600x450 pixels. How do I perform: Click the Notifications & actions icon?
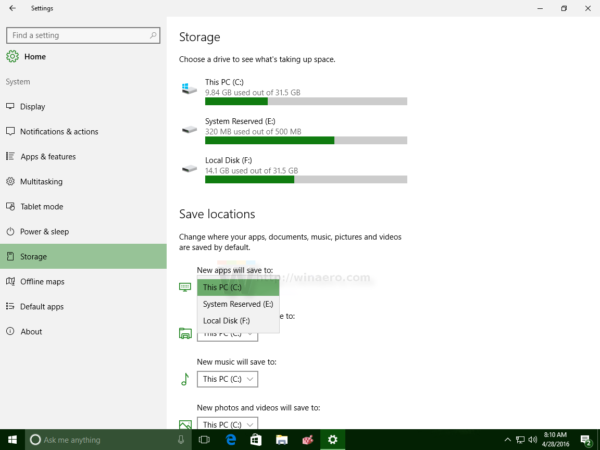coord(10,131)
